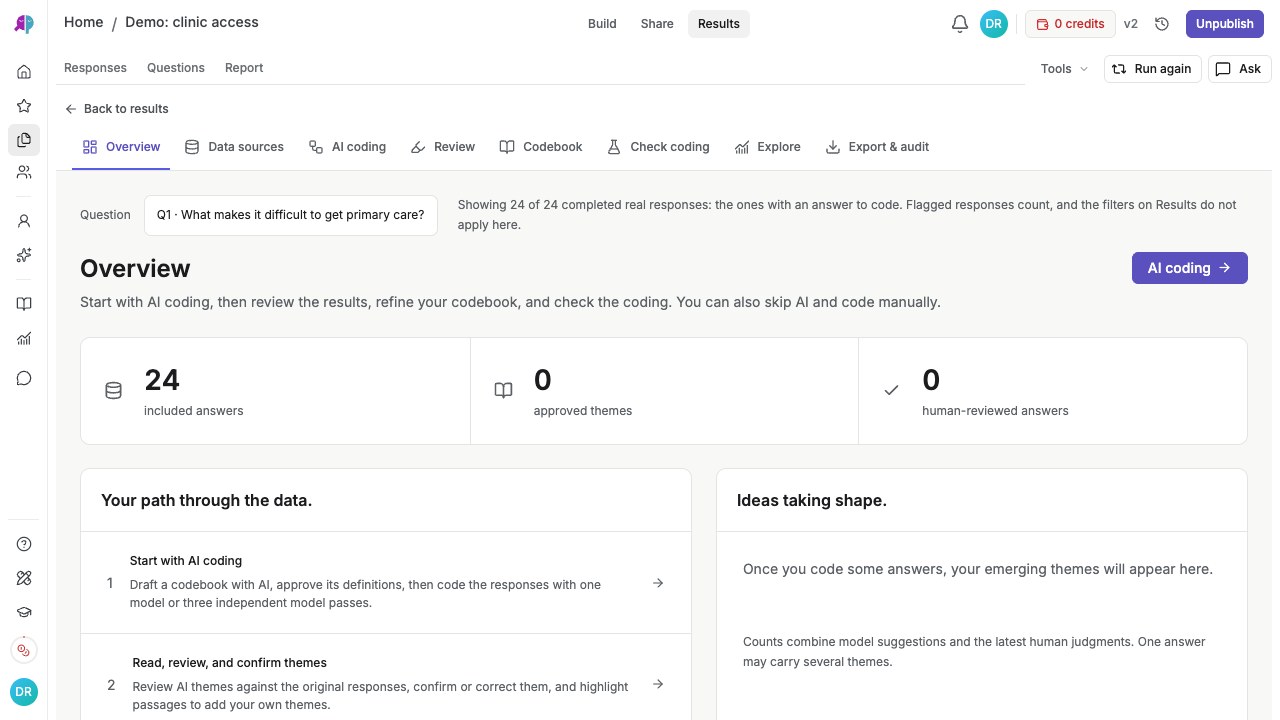Open the sparkles AI icon in sidebar
This screenshot has width=1280, height=720.
point(24,255)
